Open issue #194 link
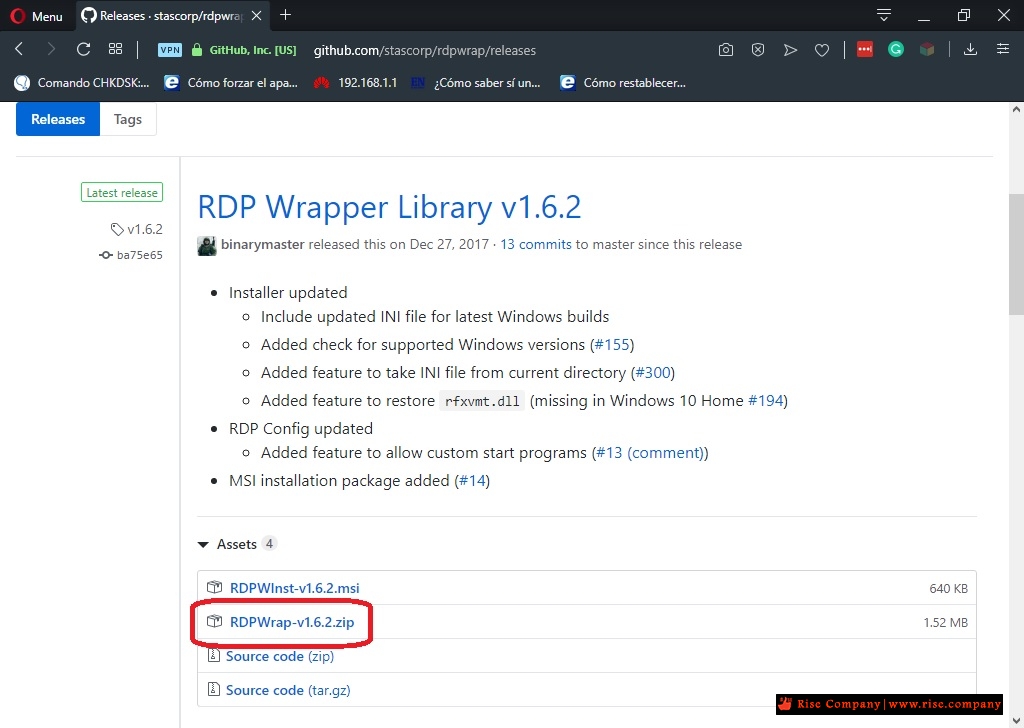Image resolution: width=1024 pixels, height=728 pixels. [x=765, y=401]
